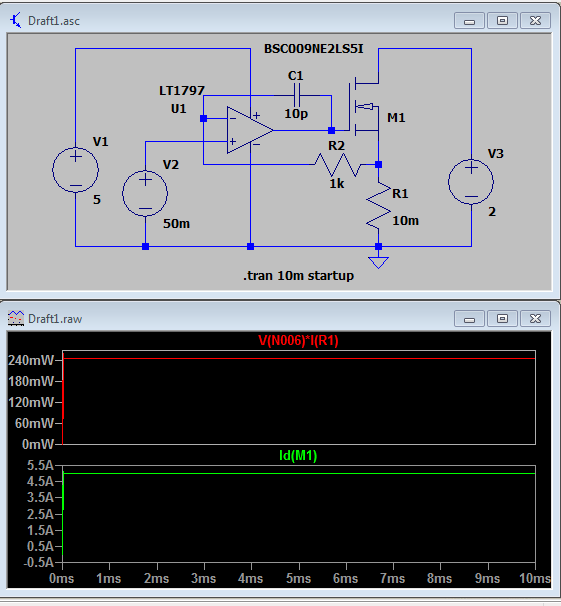Image resolution: width=561 pixels, height=606 pixels.
Task: Click the M1 transistor label
Action: pyautogui.click(x=396, y=117)
